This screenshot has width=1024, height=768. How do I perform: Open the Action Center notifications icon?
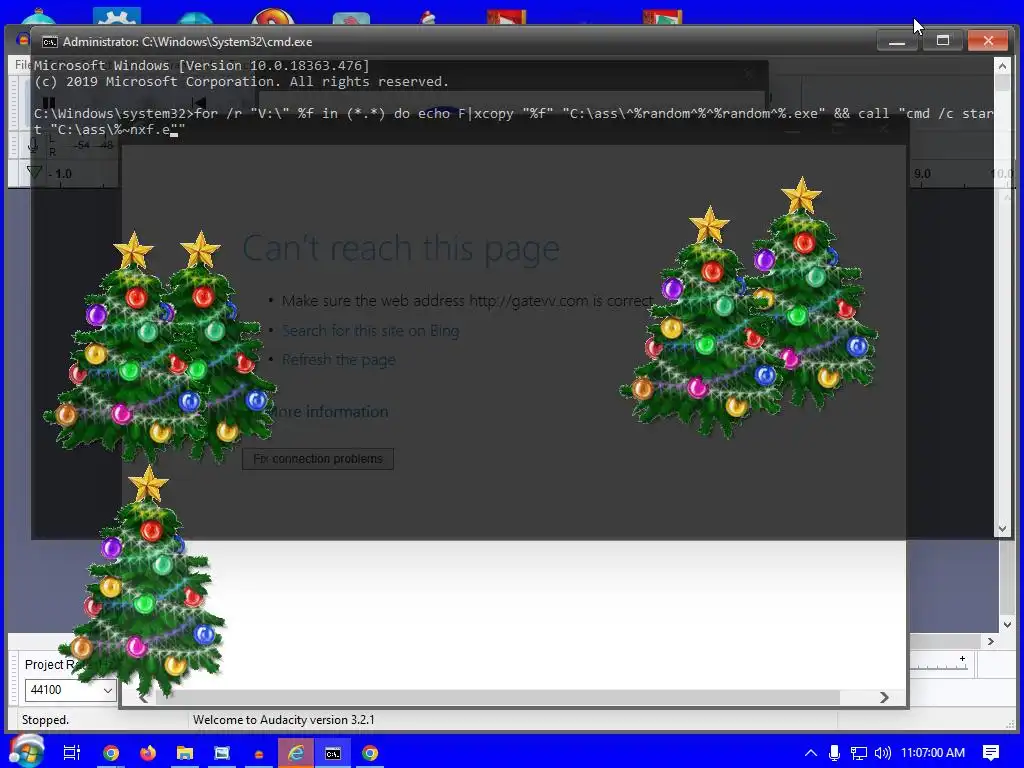(991, 752)
